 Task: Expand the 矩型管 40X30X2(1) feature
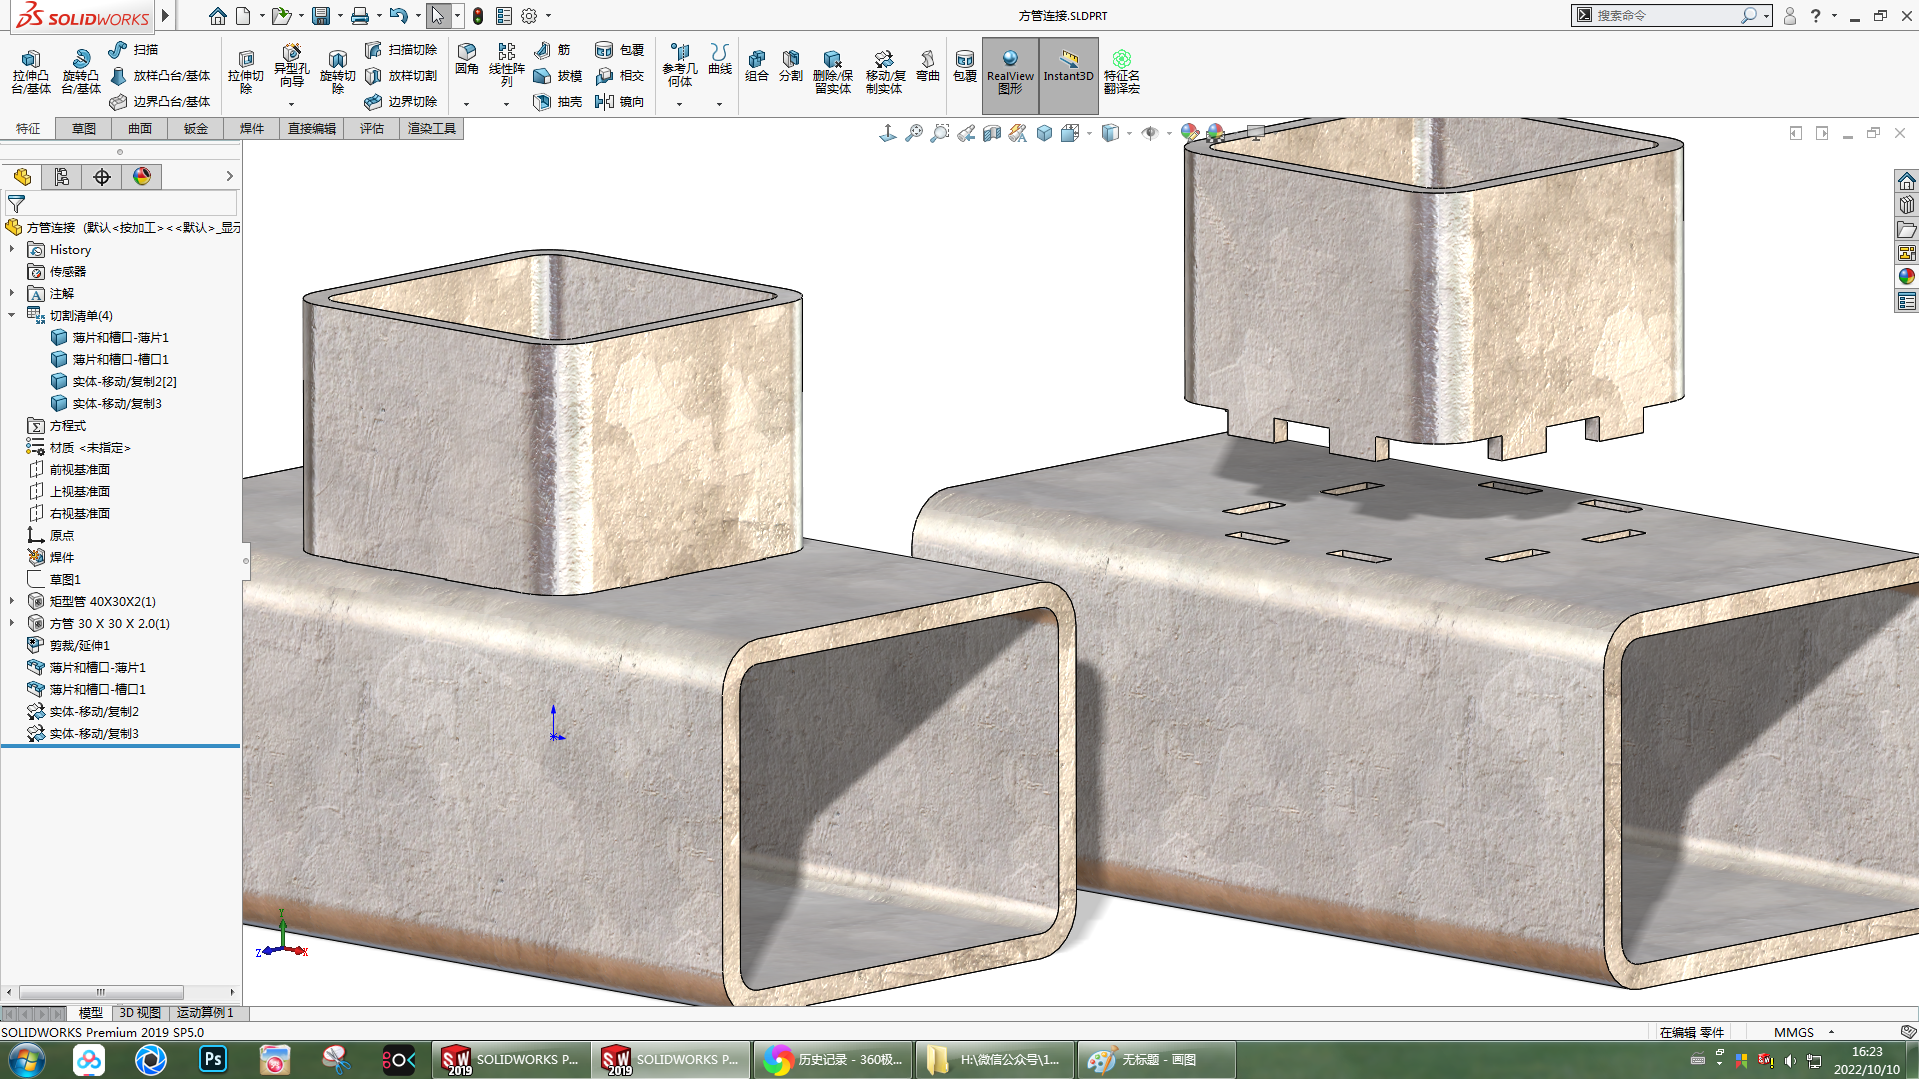click(x=12, y=601)
